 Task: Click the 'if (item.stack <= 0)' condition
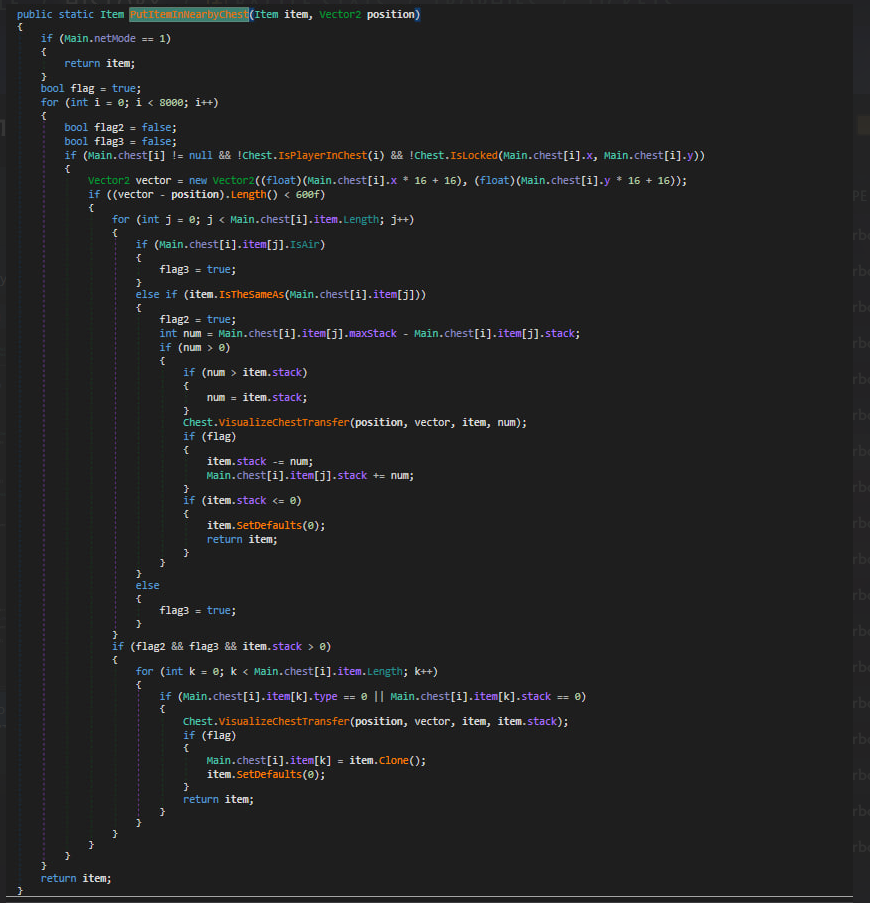tap(242, 500)
